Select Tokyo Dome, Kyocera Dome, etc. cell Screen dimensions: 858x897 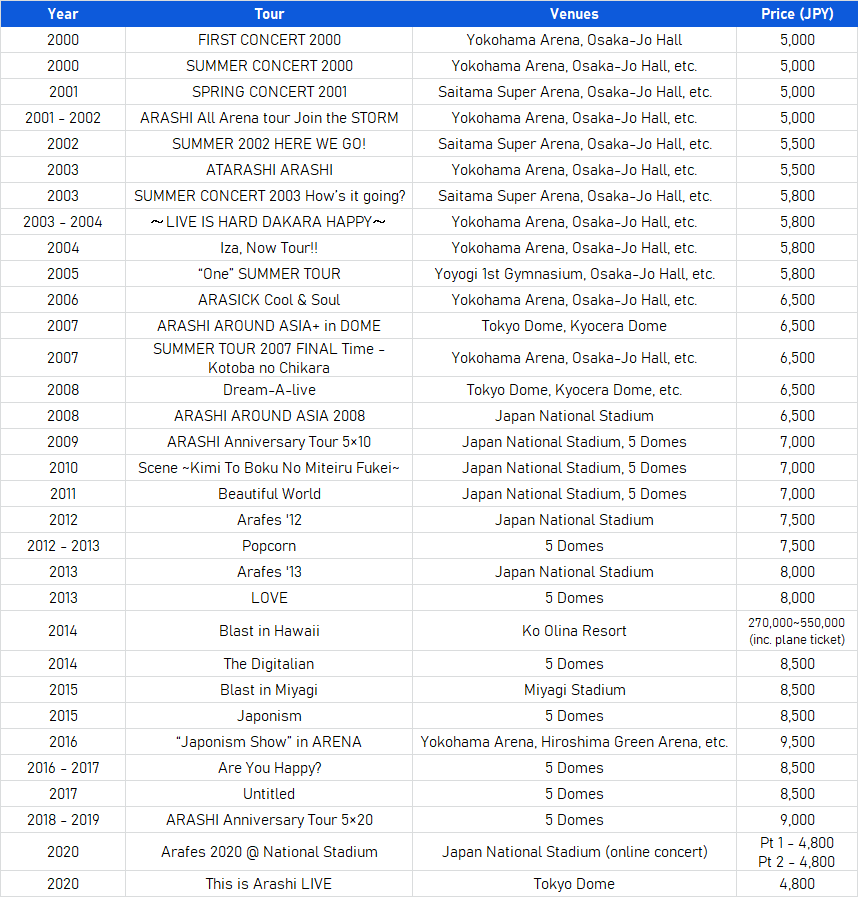[574, 390]
